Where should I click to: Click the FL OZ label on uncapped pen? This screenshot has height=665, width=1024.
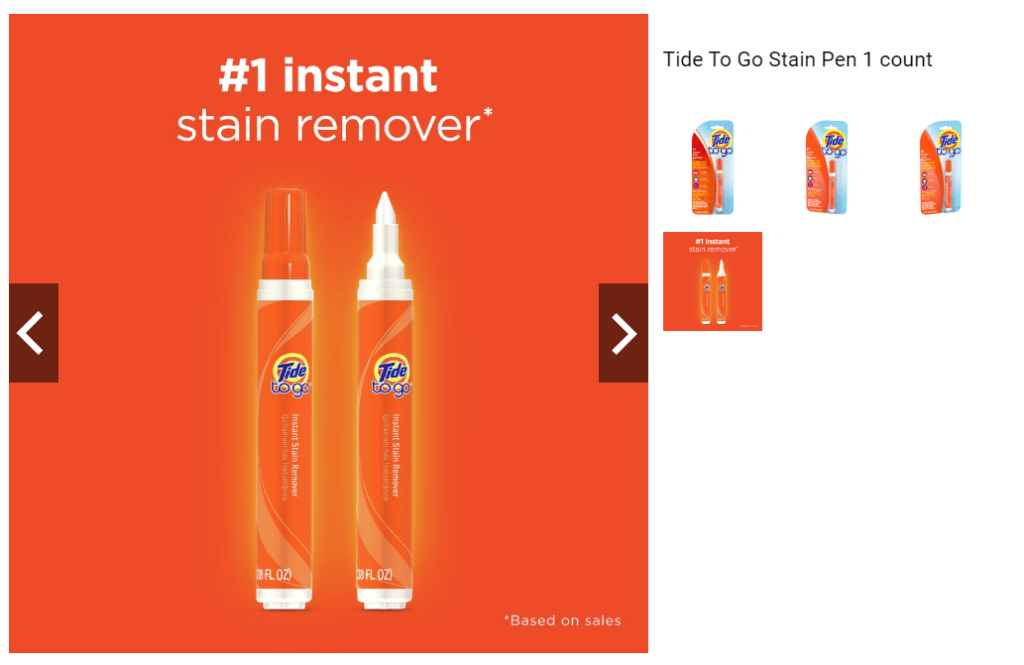[374, 575]
